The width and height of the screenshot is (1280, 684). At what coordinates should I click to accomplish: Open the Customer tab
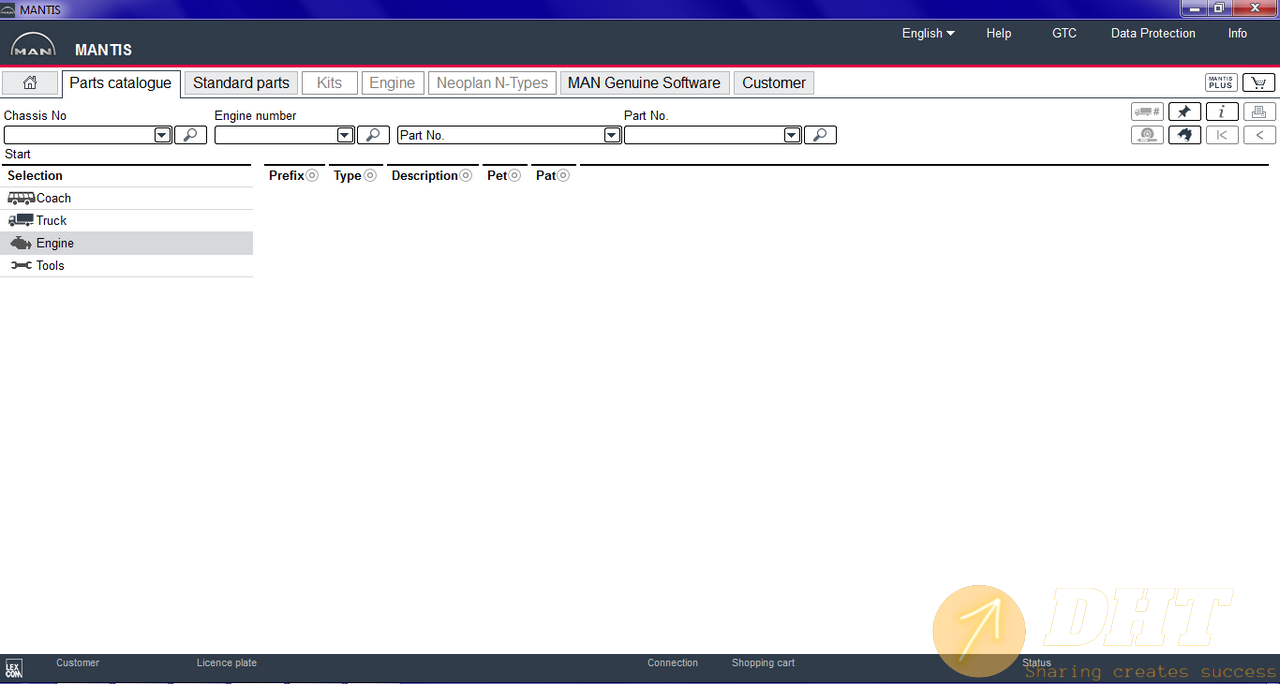(x=774, y=83)
